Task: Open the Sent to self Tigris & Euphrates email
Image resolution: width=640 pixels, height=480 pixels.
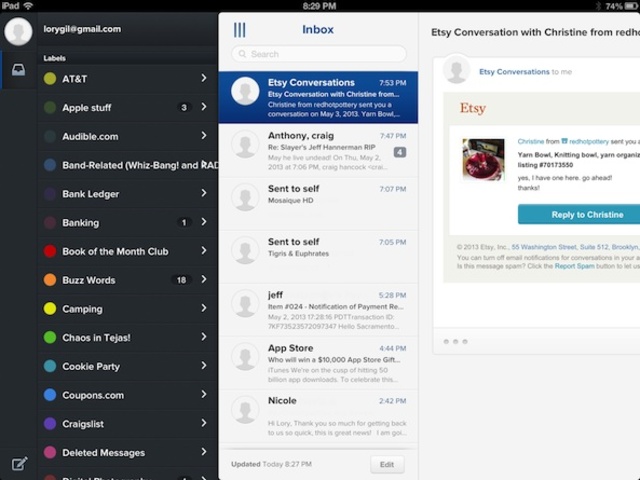Action: click(318, 256)
